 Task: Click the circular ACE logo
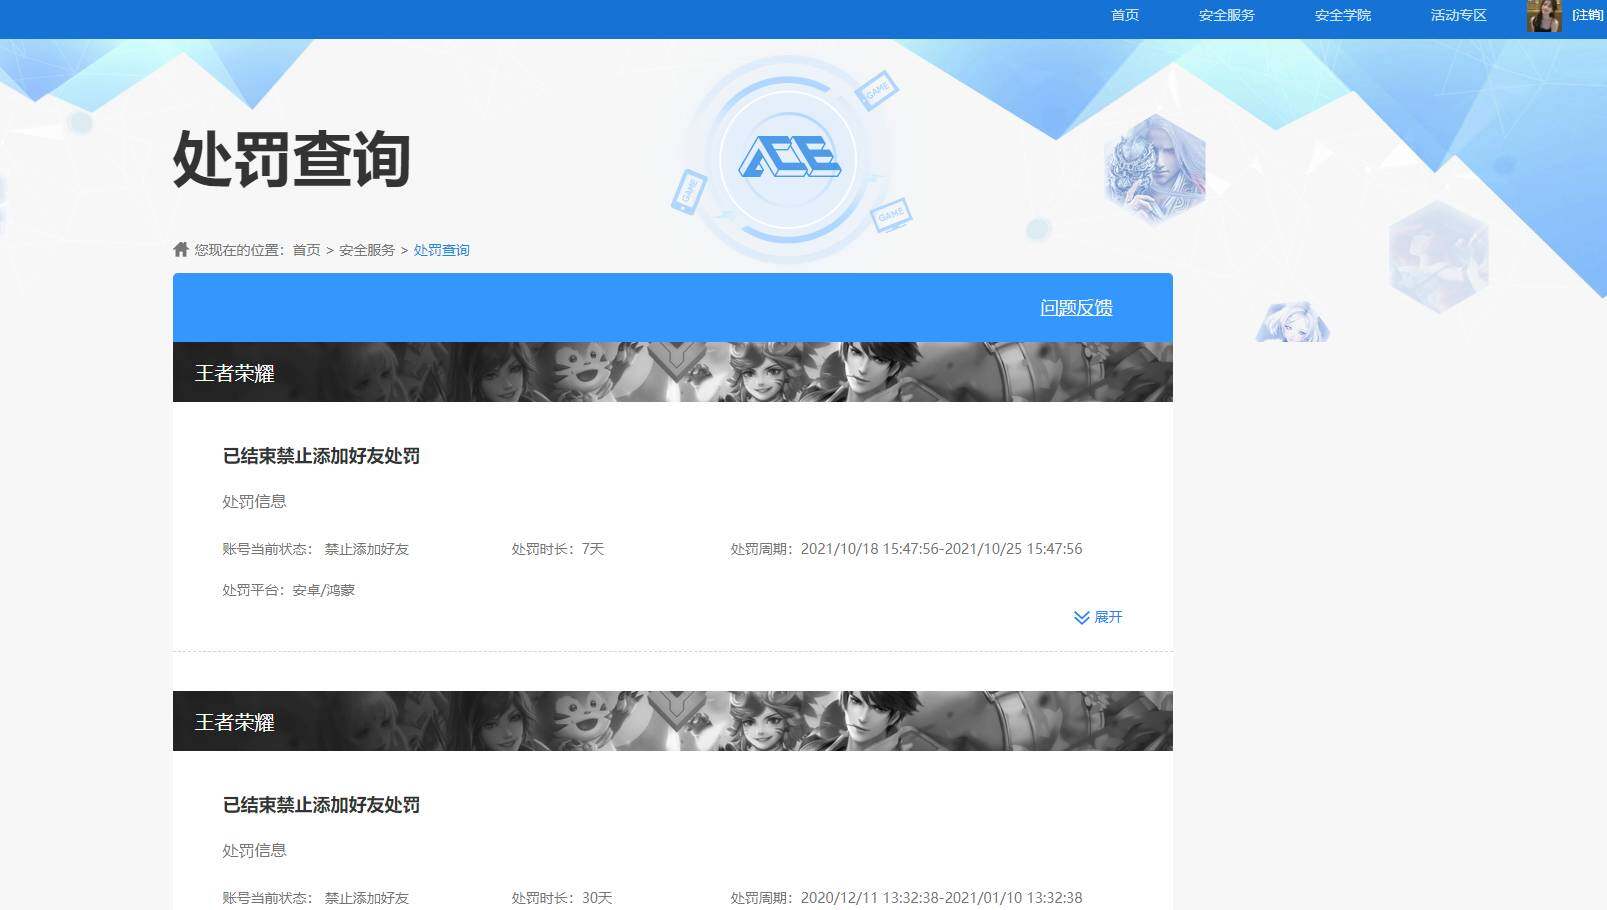(x=790, y=155)
